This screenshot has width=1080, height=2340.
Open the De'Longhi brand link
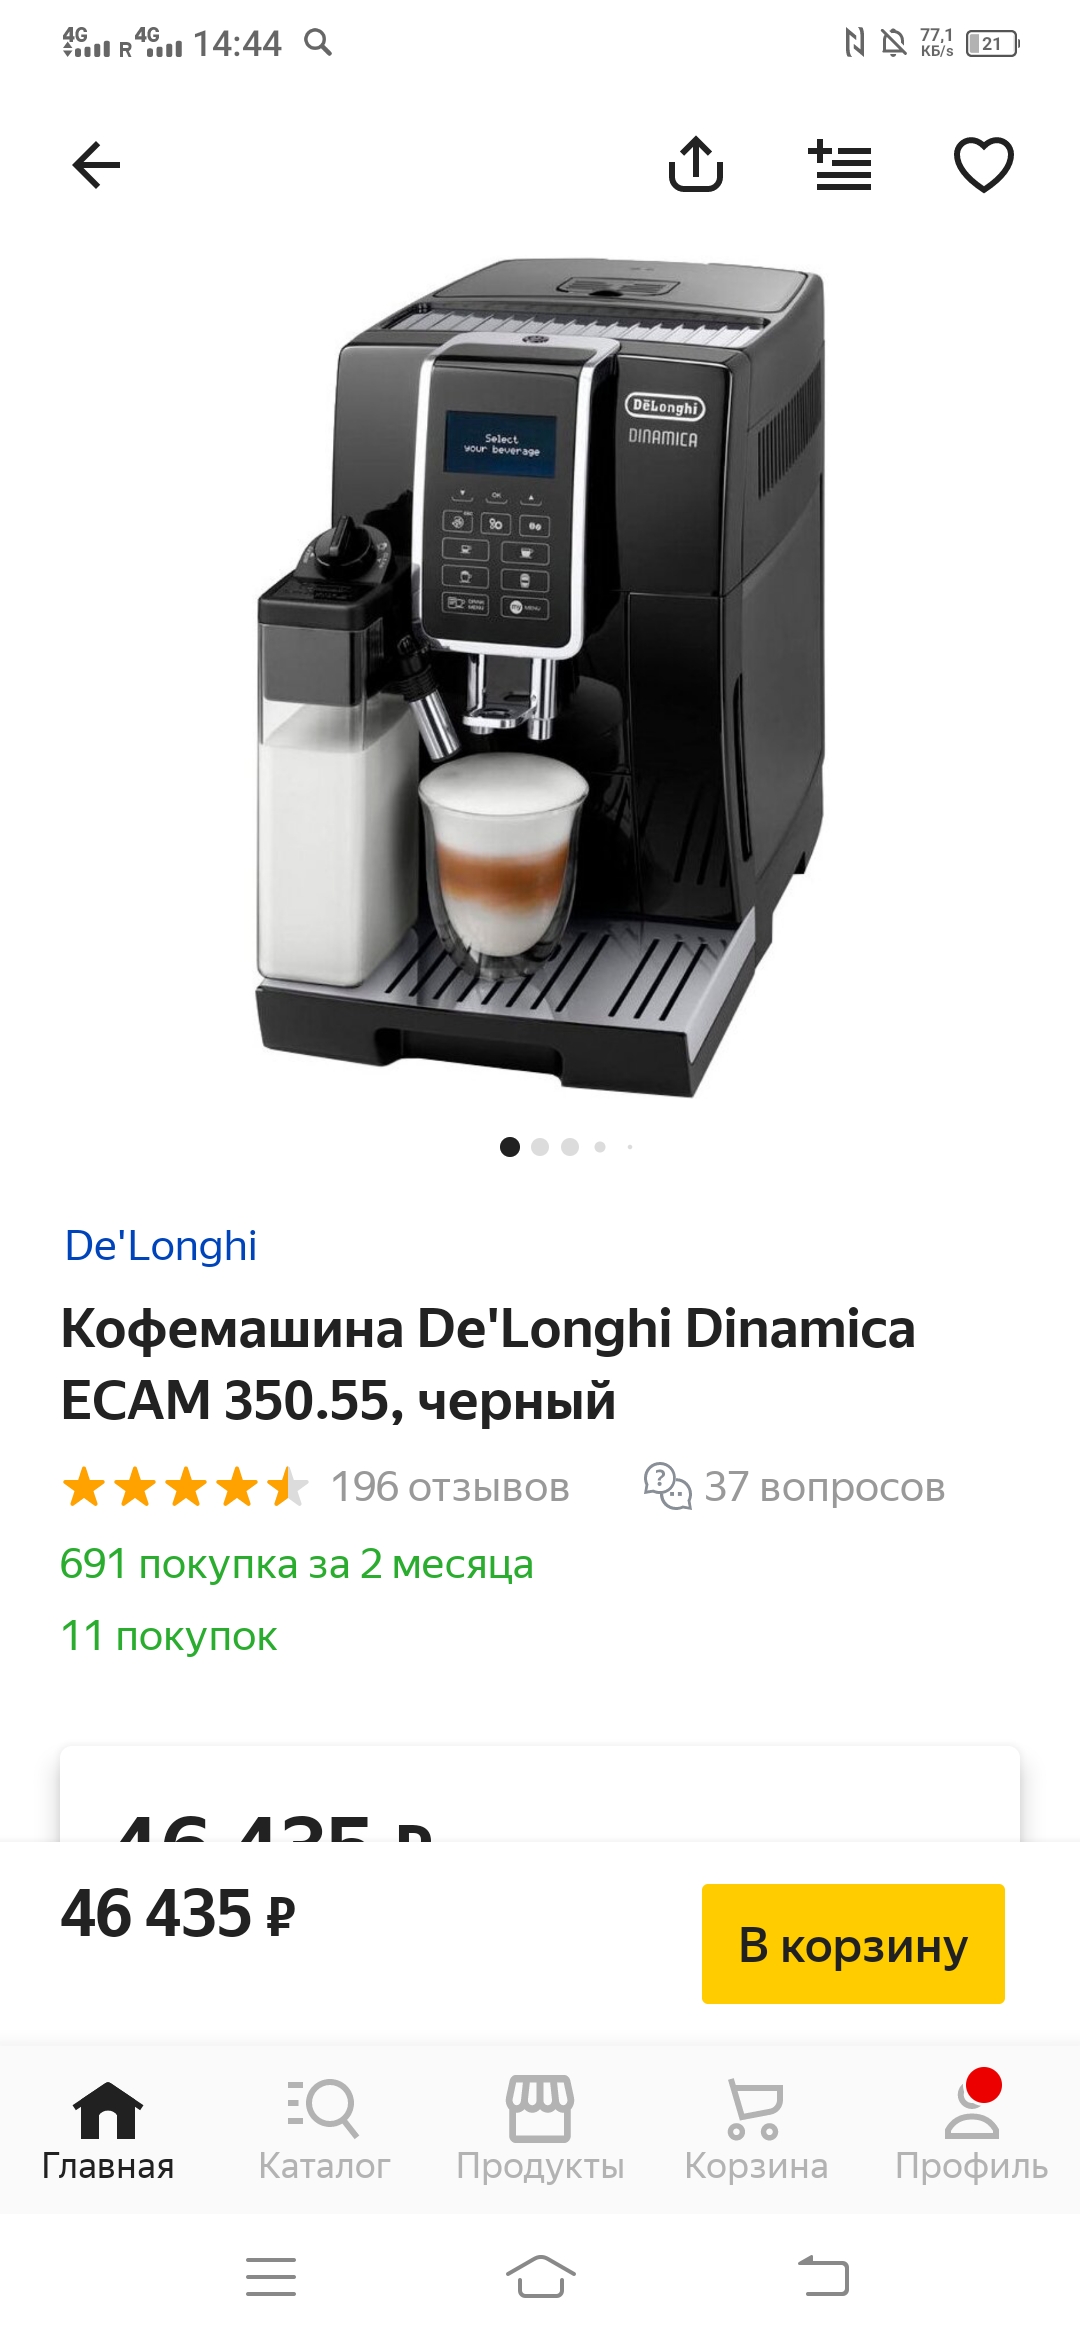[160, 1246]
